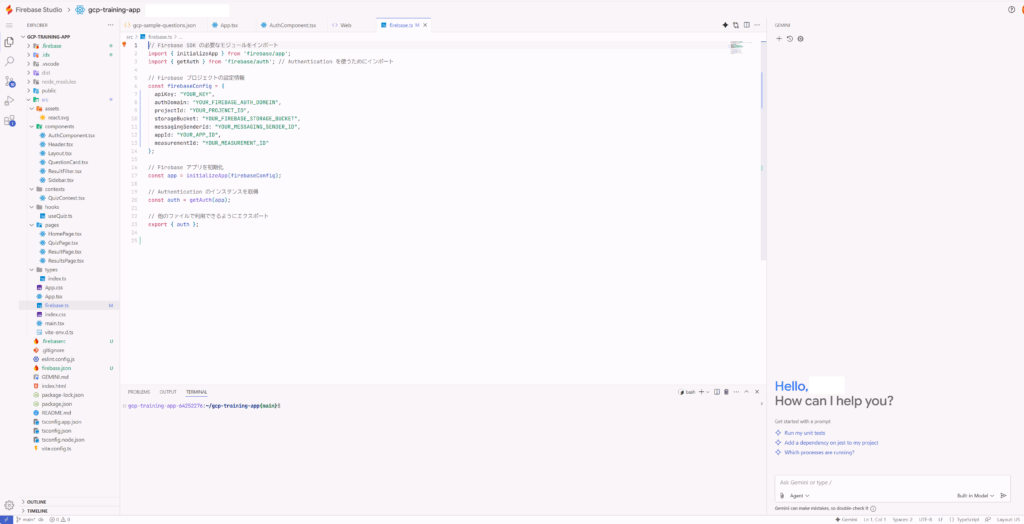
Task: Open the Run and Debug view
Action: click(10, 101)
